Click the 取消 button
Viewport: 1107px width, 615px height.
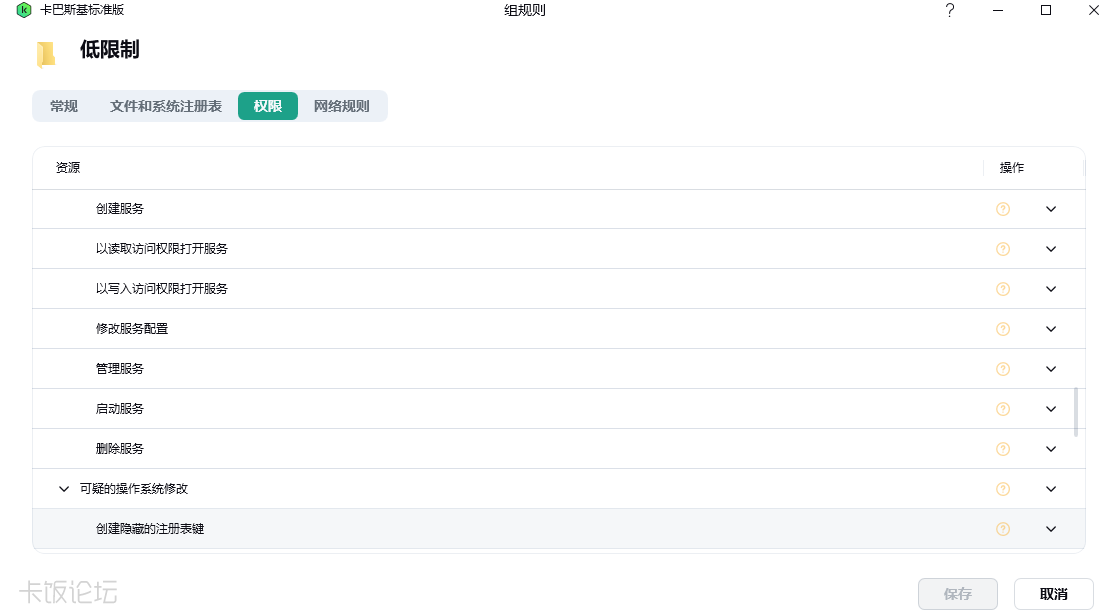point(1053,594)
